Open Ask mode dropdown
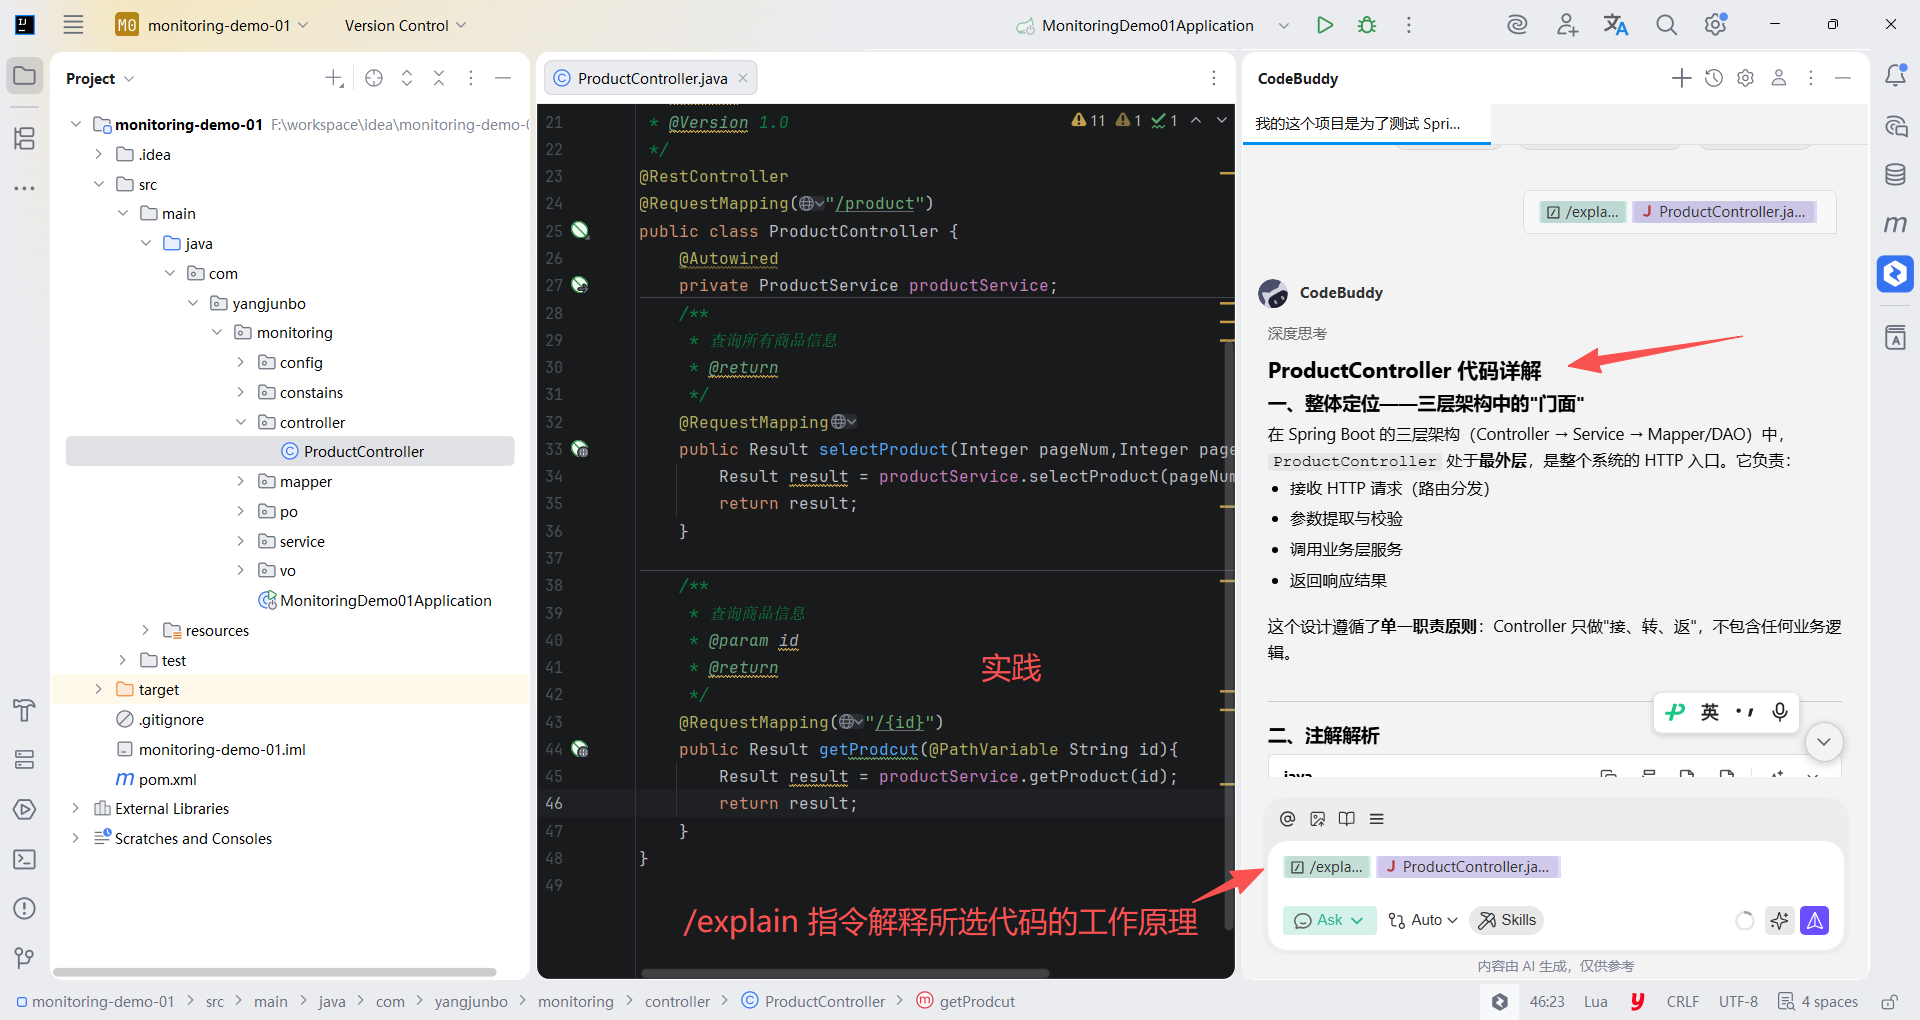1920x1020 pixels. 1329,920
